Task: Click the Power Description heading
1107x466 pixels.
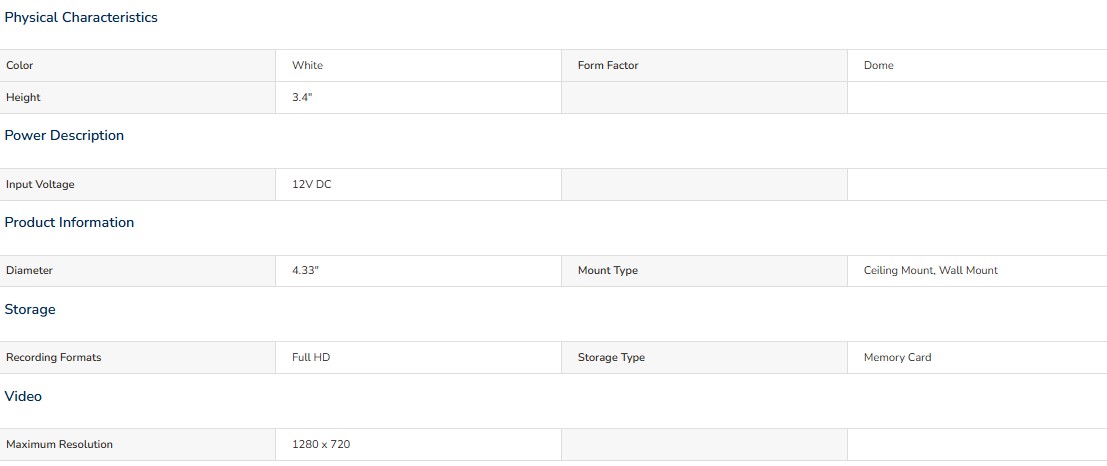Action: coord(64,136)
